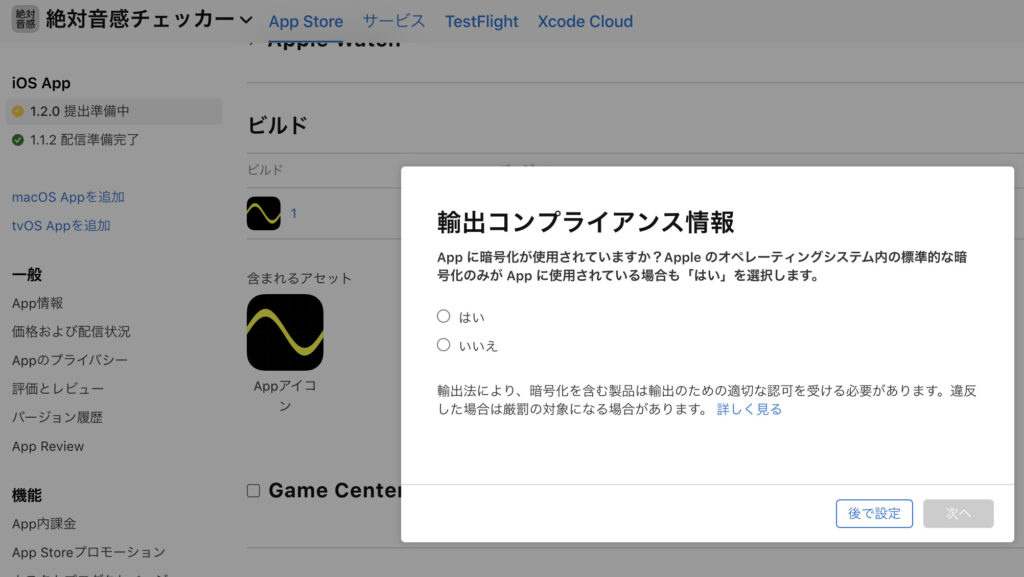
Task: Open 価格および配信状況 in sidebar
Action: point(71,332)
